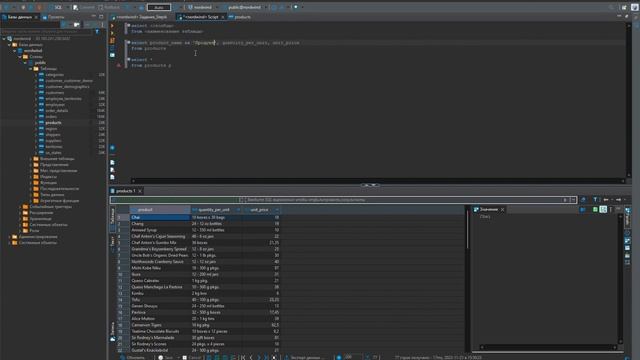Open the Задание_Step editor tab

(x=142, y=17)
